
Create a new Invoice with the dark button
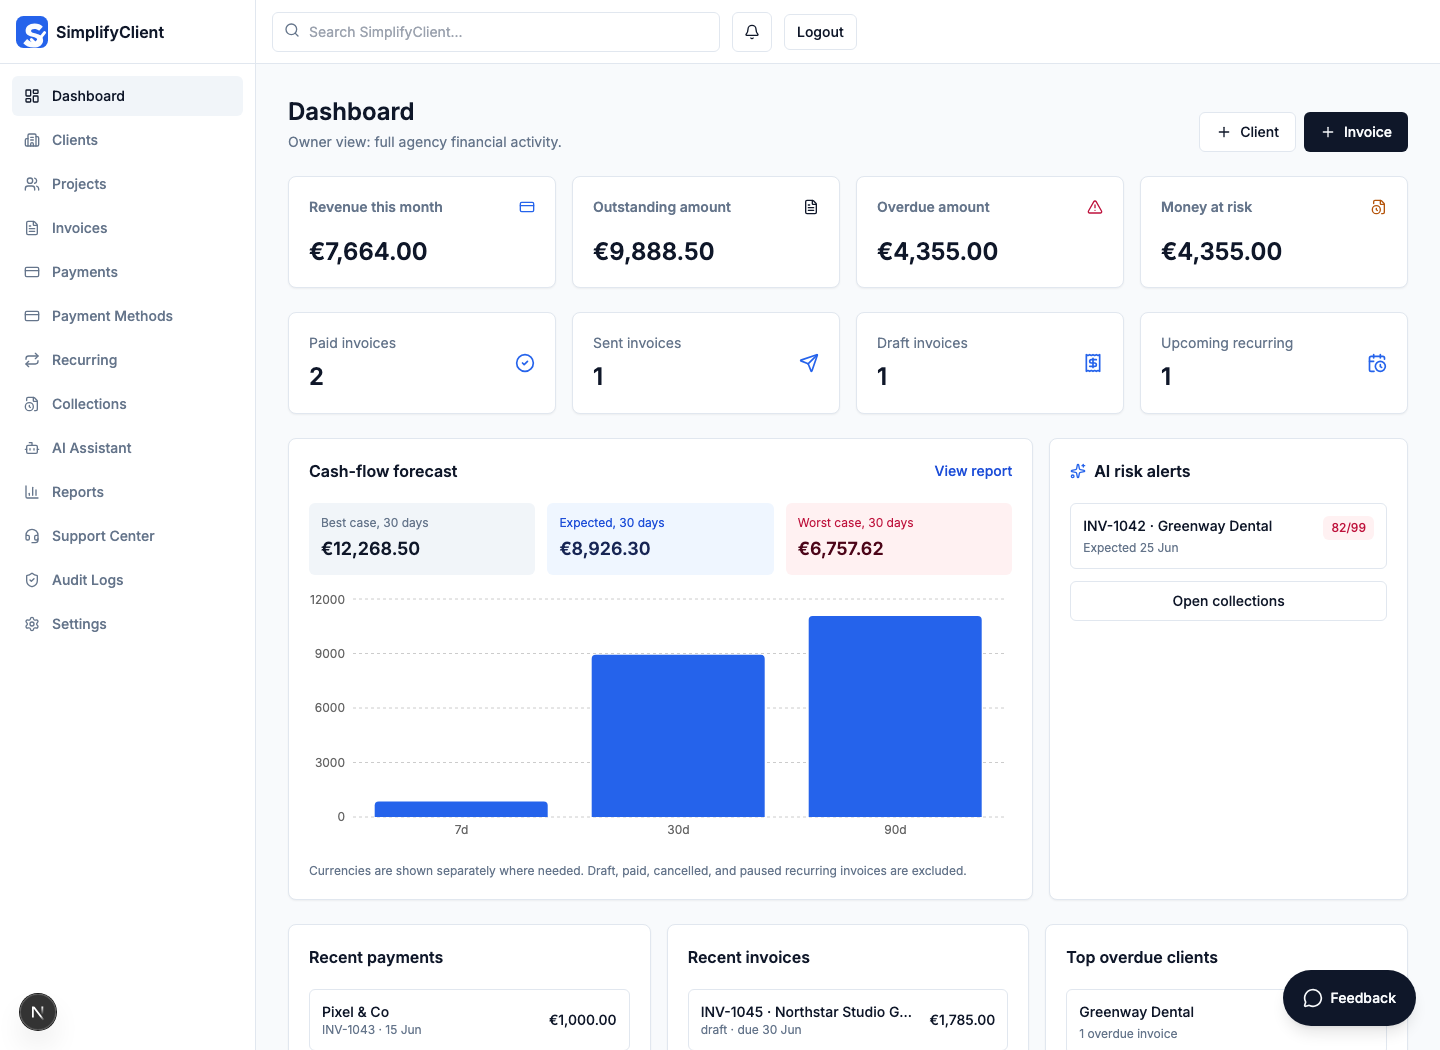click(x=1356, y=132)
